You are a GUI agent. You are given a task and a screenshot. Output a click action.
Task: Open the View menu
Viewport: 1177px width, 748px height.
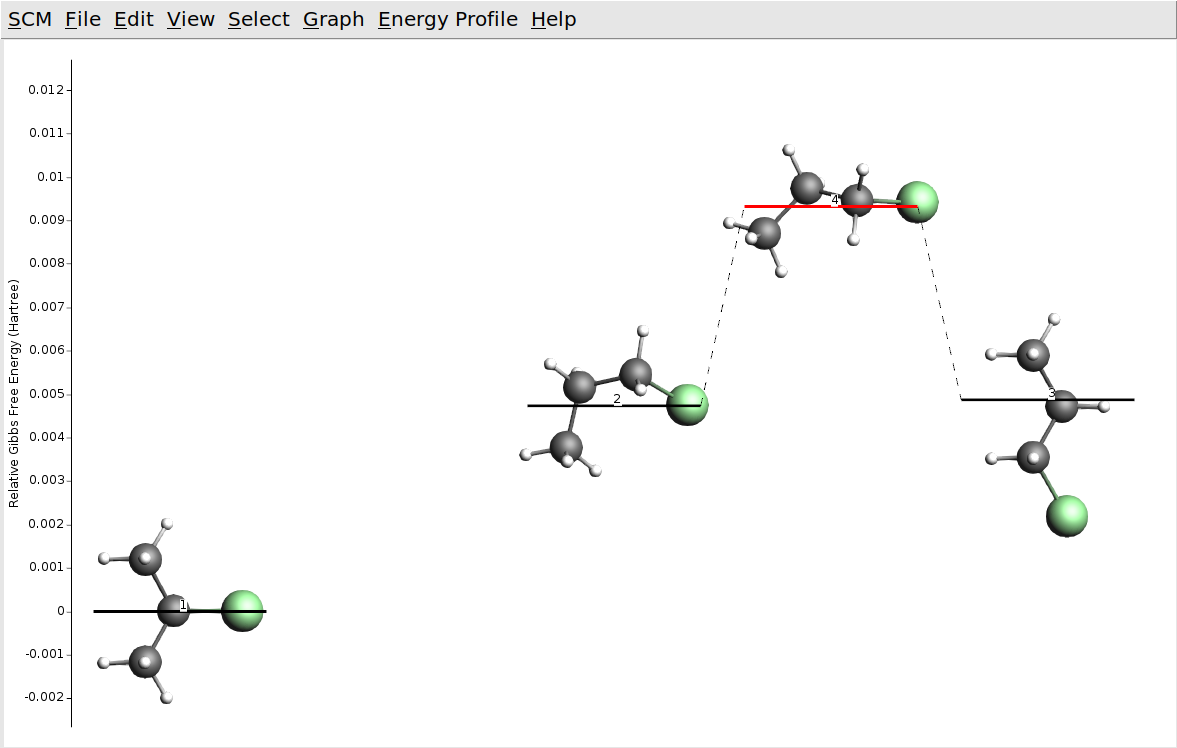point(190,20)
